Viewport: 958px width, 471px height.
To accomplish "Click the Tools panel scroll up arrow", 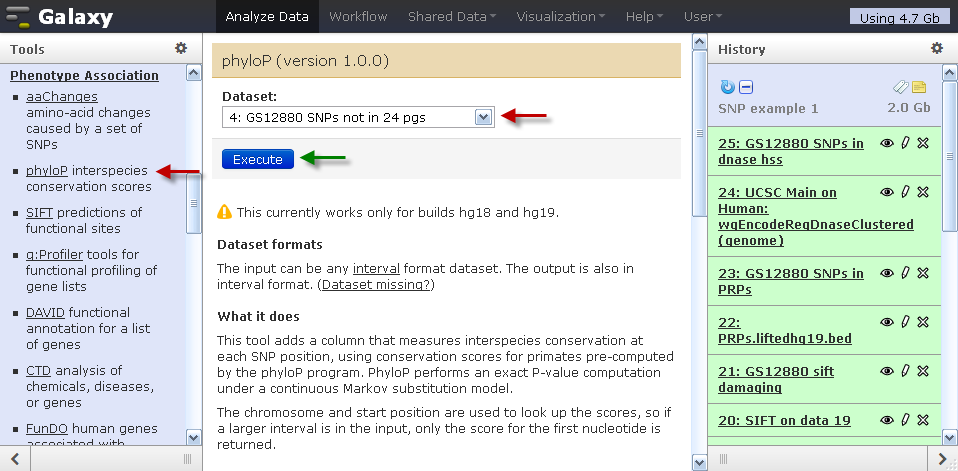I will (x=194, y=73).
